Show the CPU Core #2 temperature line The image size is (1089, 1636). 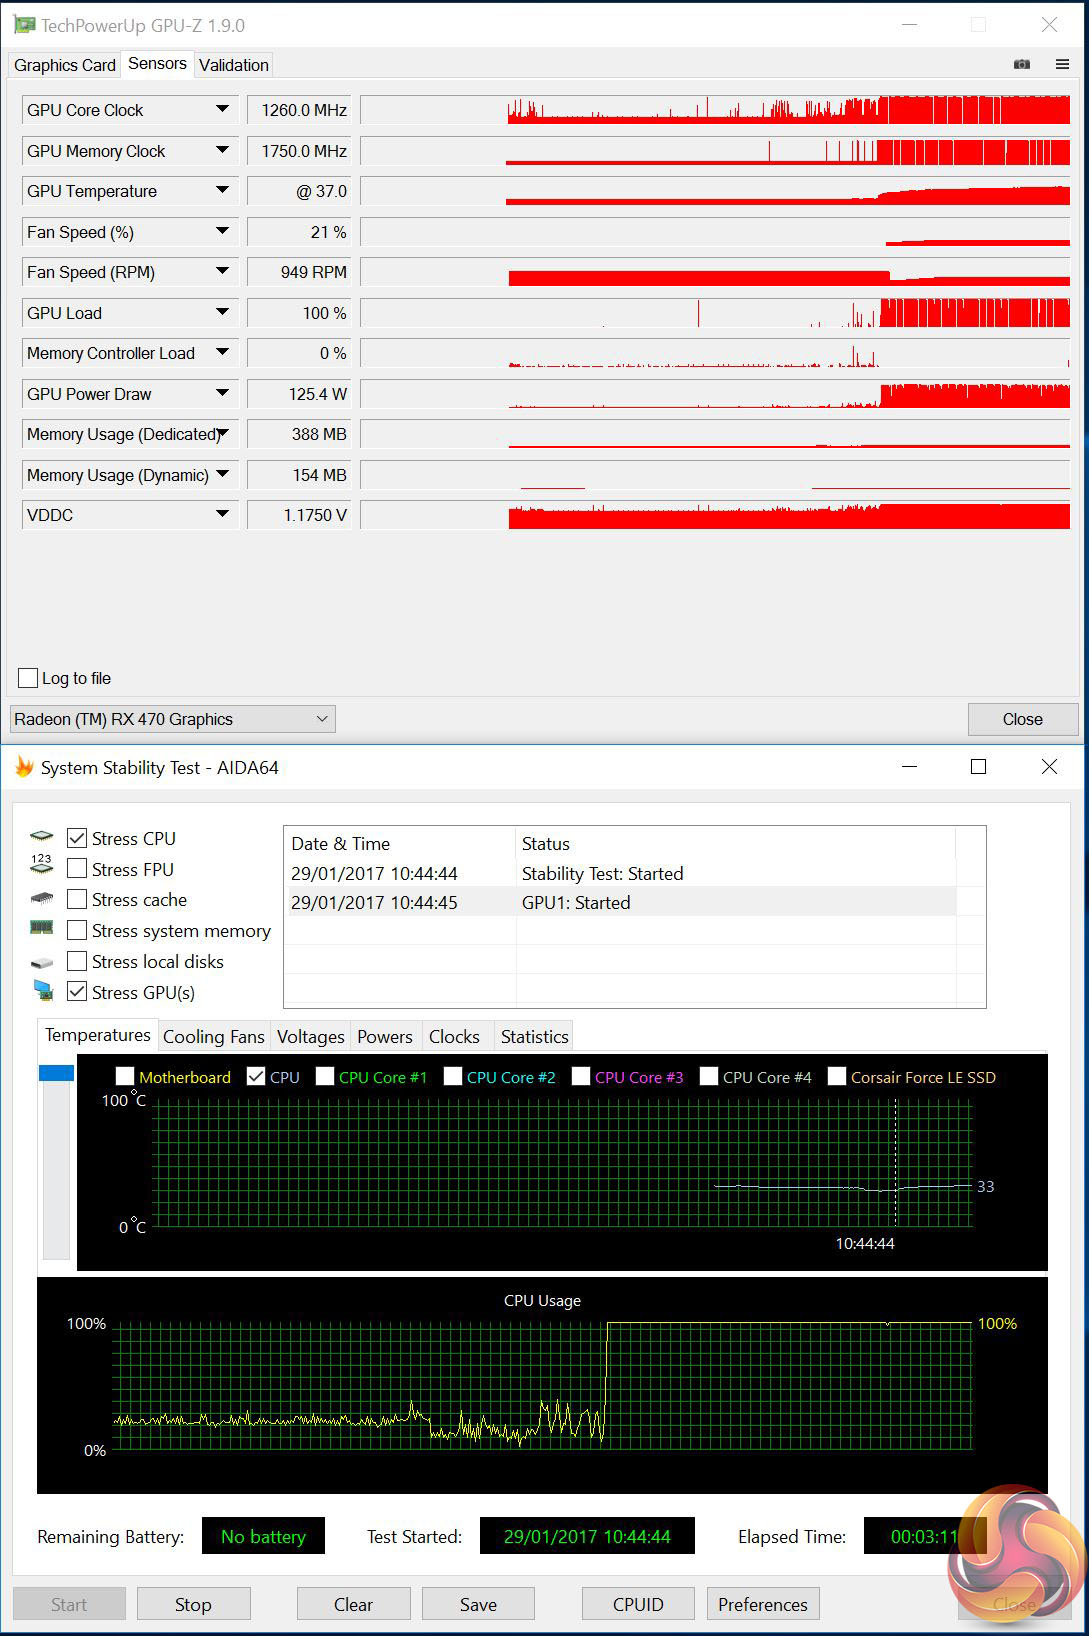453,1076
